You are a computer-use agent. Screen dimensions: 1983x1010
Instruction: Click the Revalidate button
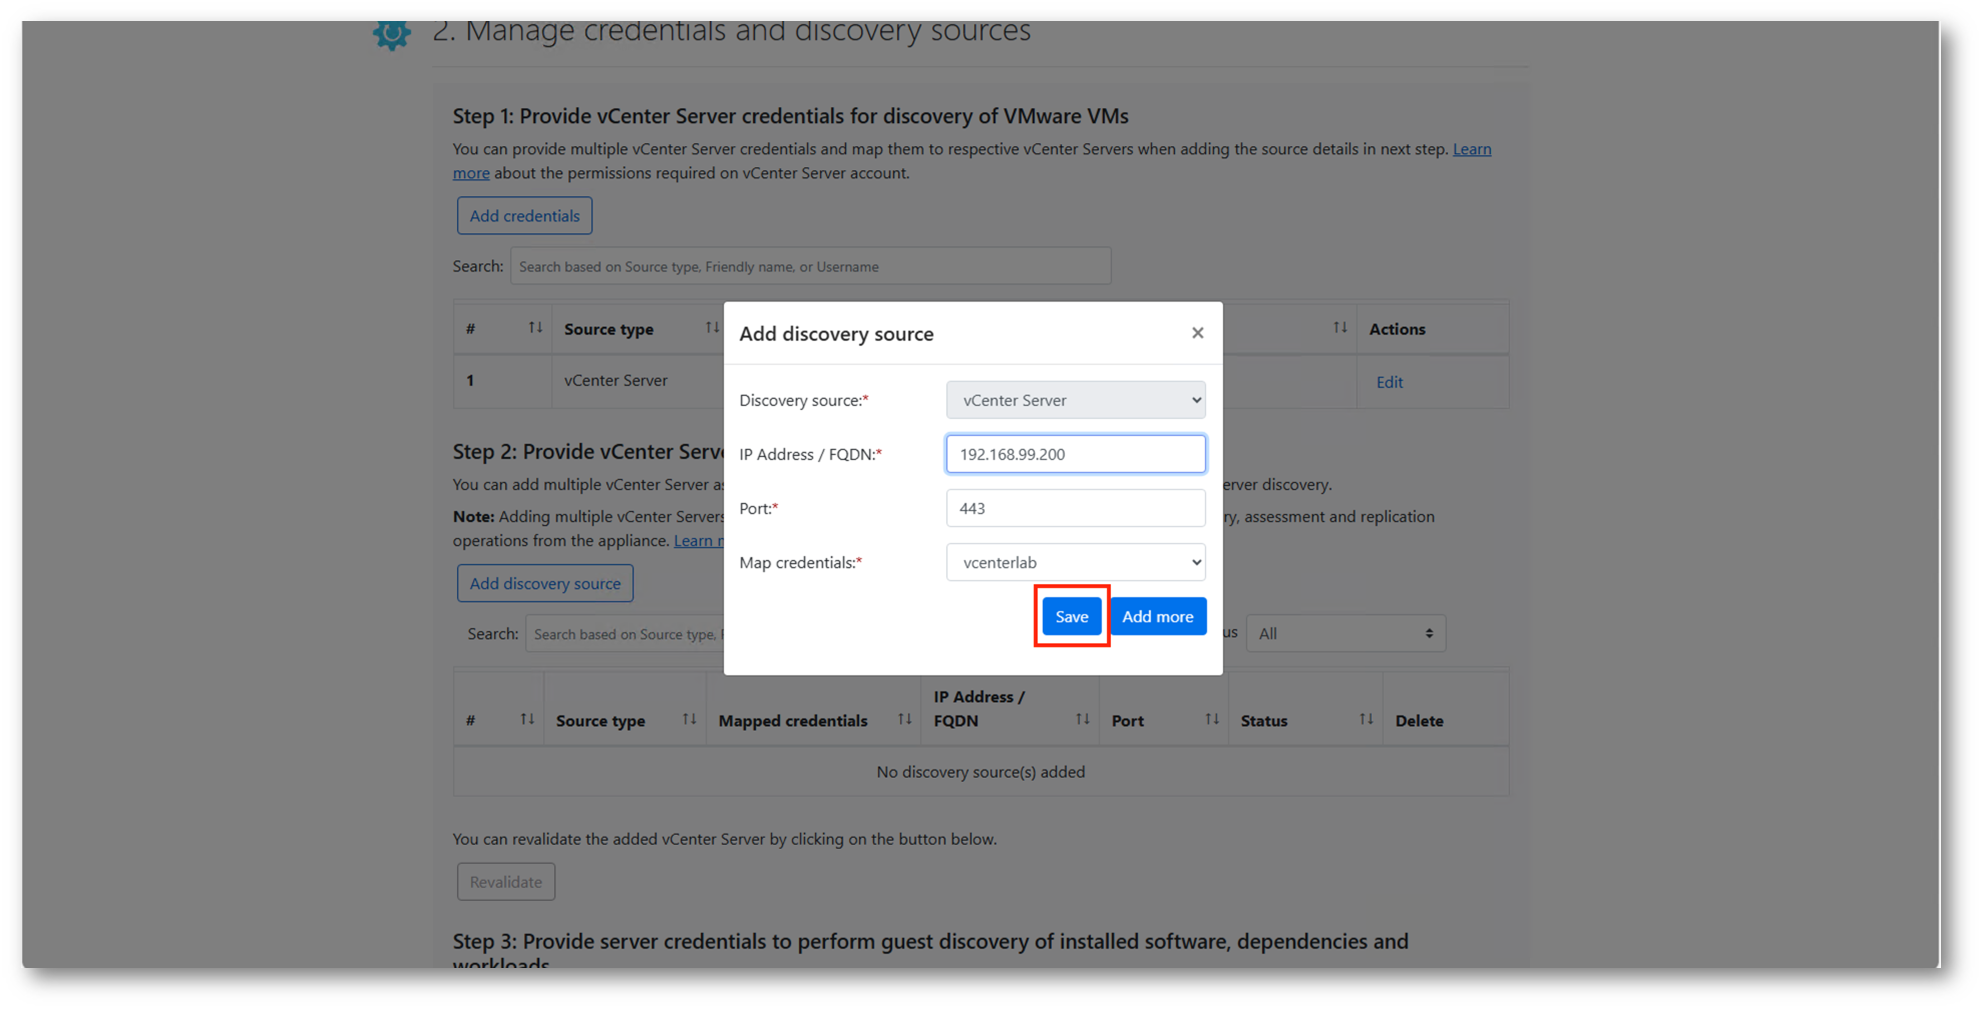coord(506,882)
